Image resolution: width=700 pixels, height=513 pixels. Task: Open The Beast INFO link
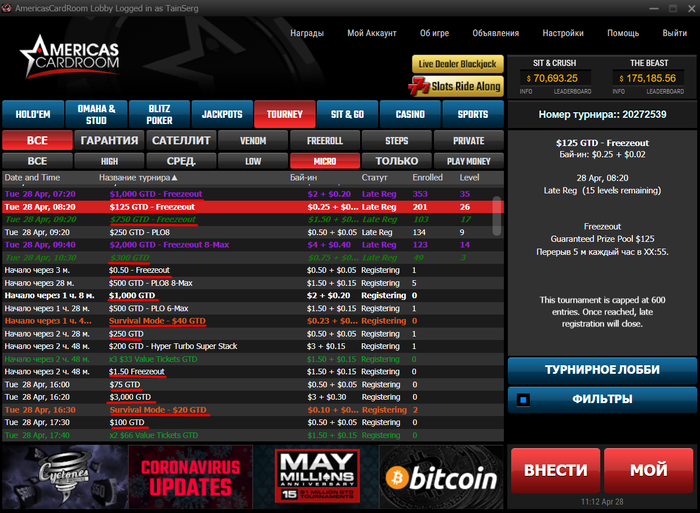coord(619,92)
